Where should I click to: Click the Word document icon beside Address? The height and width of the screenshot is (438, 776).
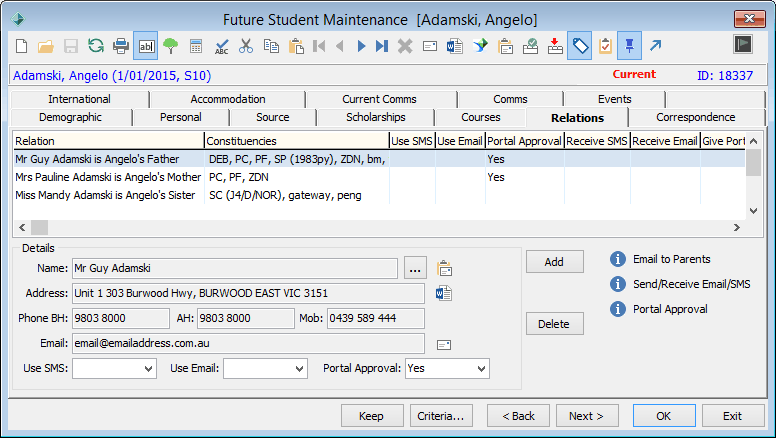click(x=443, y=293)
